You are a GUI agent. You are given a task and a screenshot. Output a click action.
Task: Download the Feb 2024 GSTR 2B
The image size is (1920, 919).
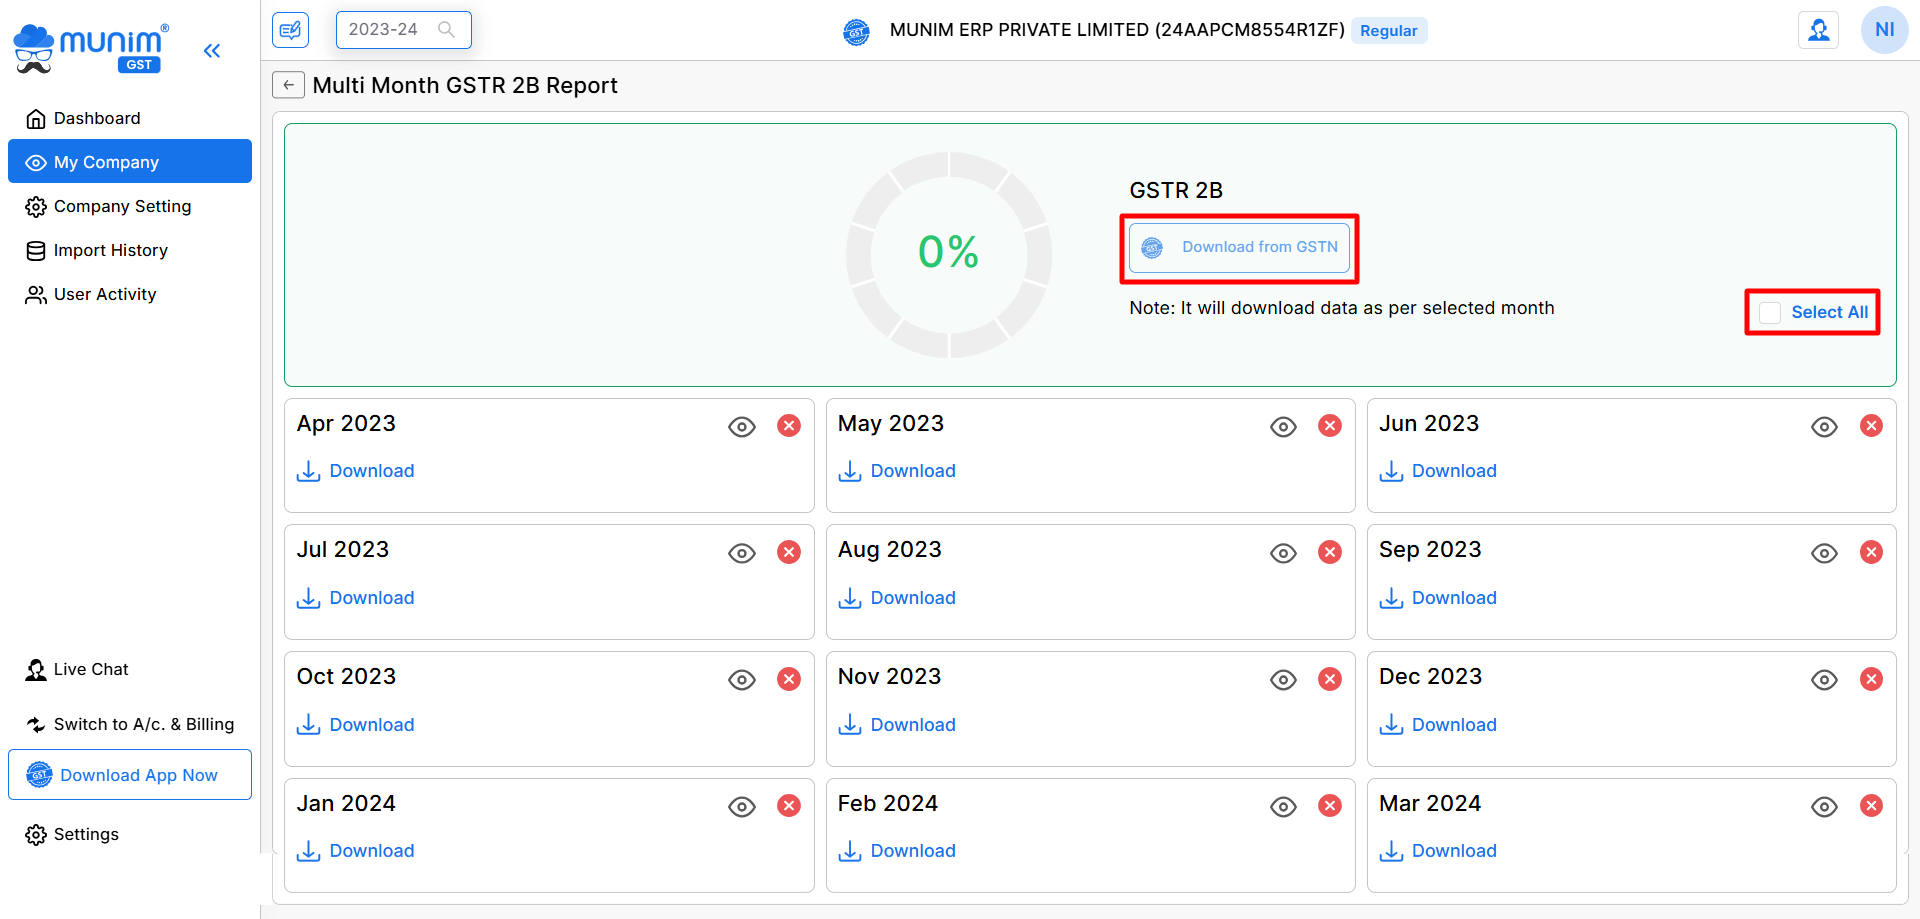coord(897,851)
